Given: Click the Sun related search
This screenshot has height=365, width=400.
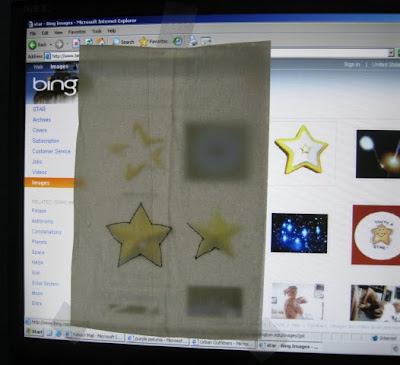Looking at the screenshot, I should [36, 273].
